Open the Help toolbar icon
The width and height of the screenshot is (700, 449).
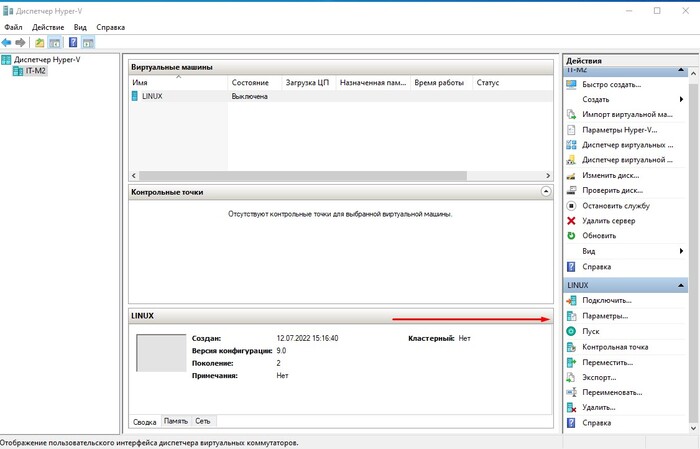(73, 43)
